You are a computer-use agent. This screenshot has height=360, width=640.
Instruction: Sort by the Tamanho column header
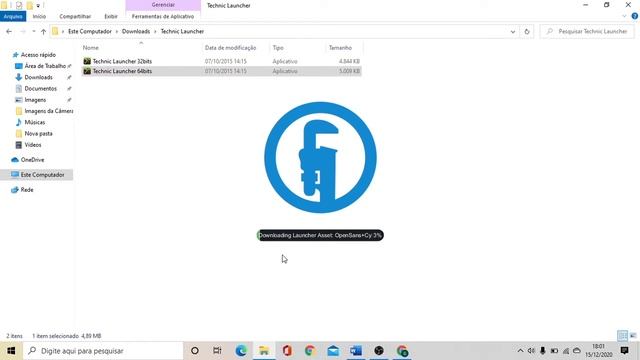(340, 48)
